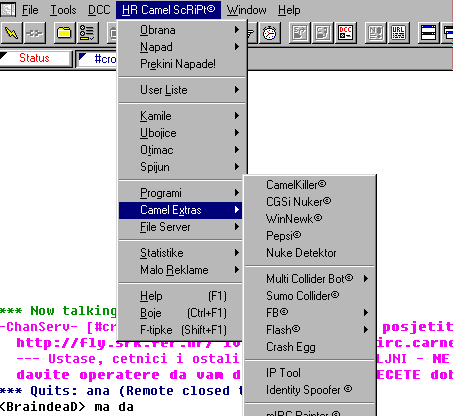
Task: Choose F-tipke (Shift+F1) menu entry
Action: click(181, 330)
